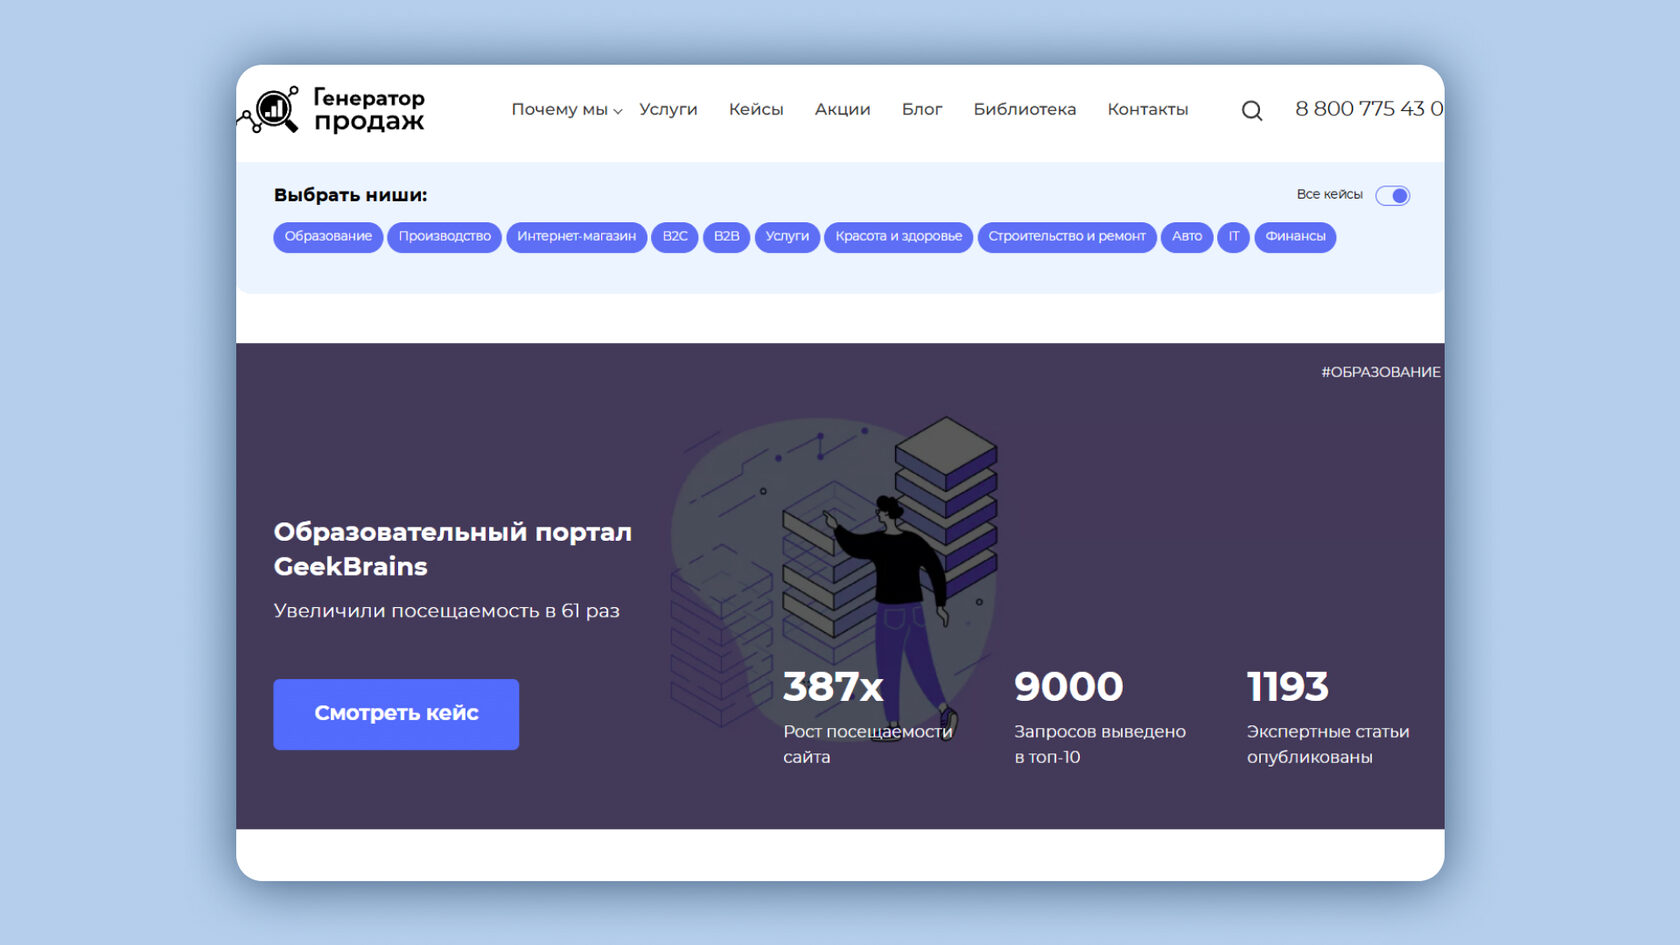
Task: Select the Красота и здоровье tag
Action: coord(898,237)
